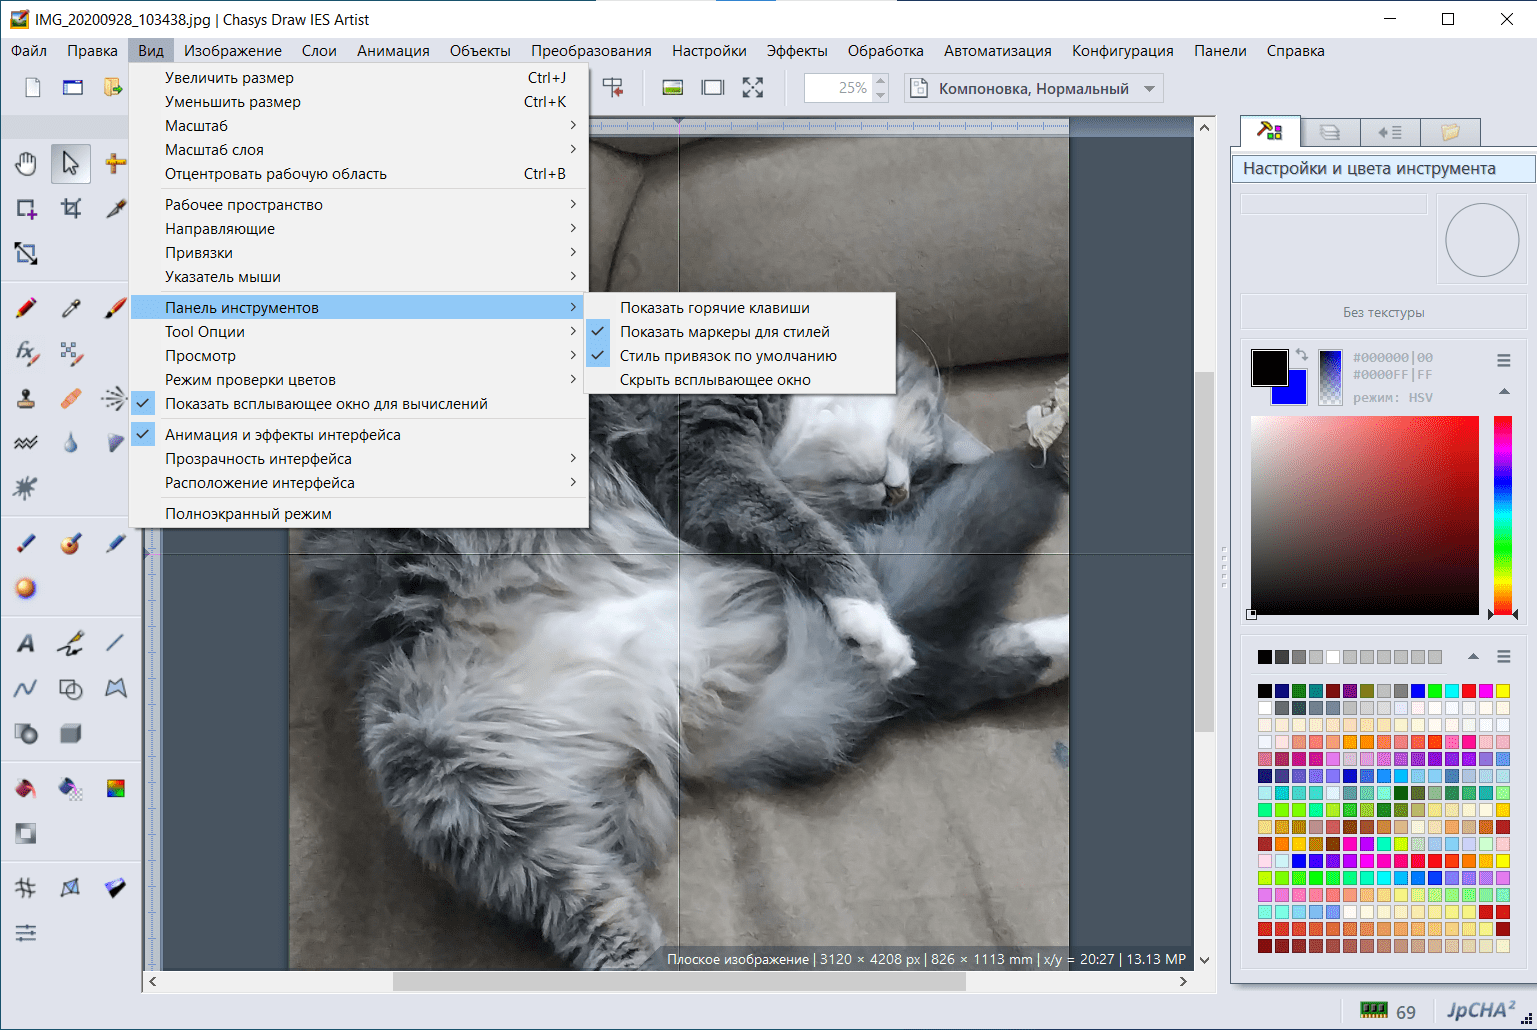The width and height of the screenshot is (1537, 1030).
Task: Uncheck Показать маркеры для стилей
Action: pyautogui.click(x=740, y=332)
